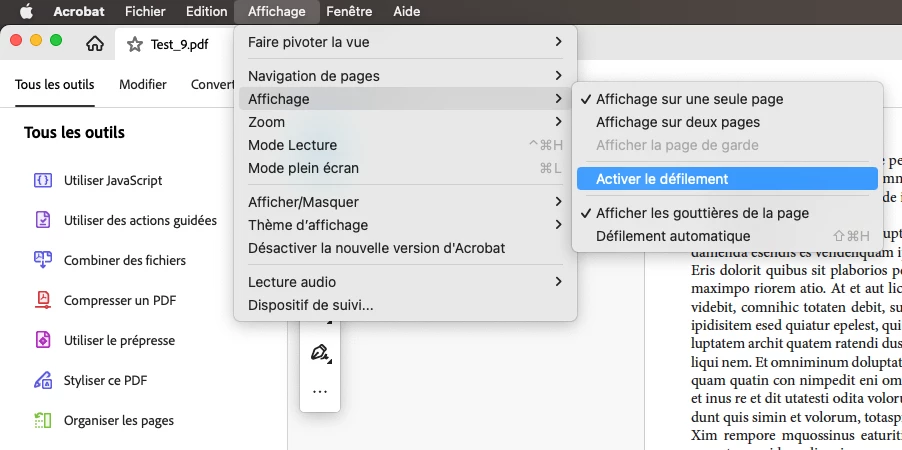The width and height of the screenshot is (902, 450).
Task: Click the Styliser ce PDF icon
Action: tap(43, 380)
